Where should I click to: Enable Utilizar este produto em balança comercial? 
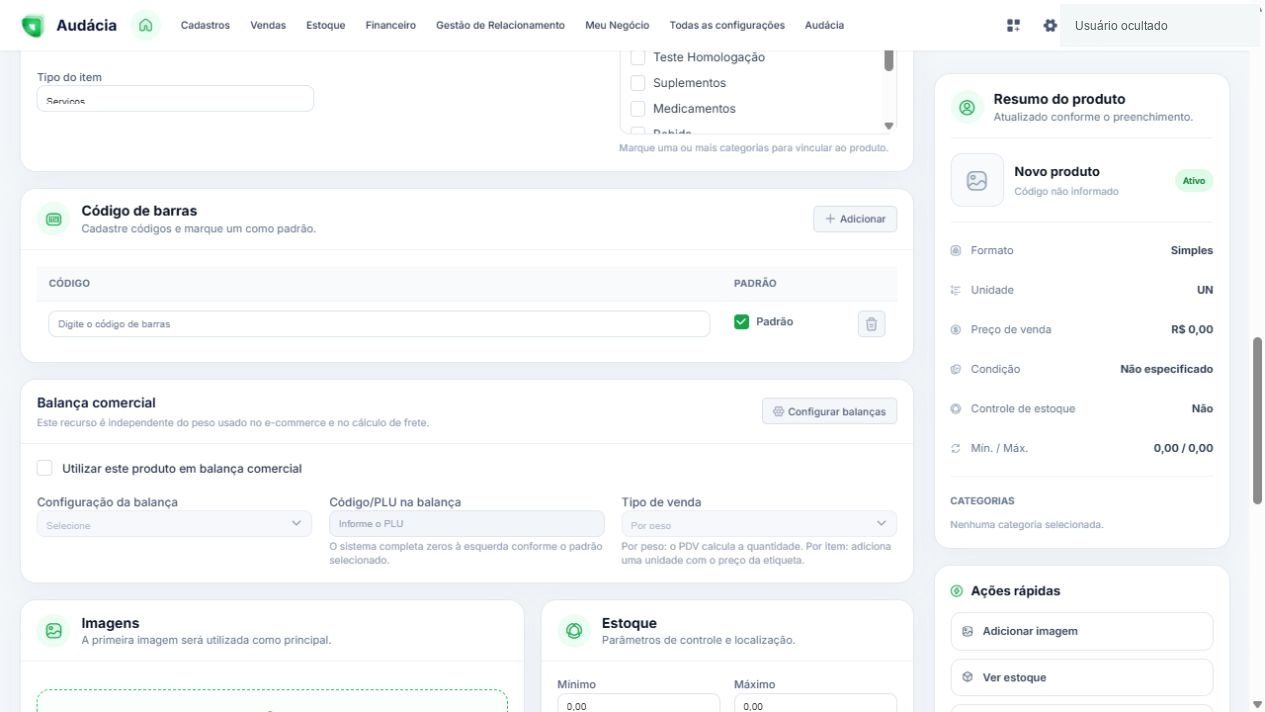coord(45,468)
